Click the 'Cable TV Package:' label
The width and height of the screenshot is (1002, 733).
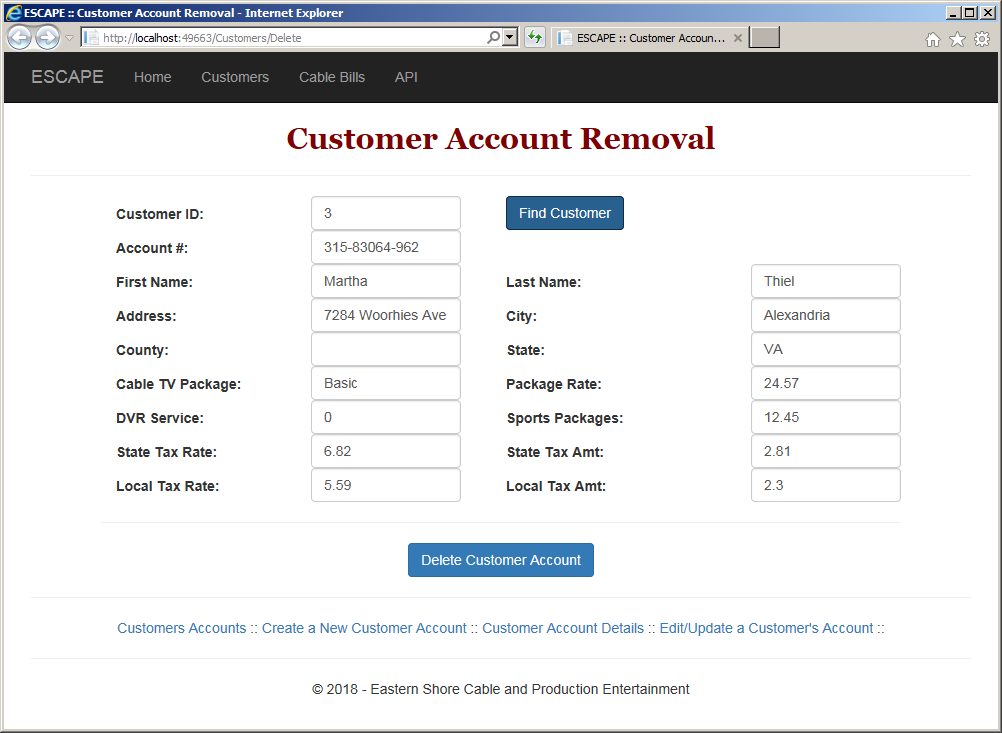178,384
